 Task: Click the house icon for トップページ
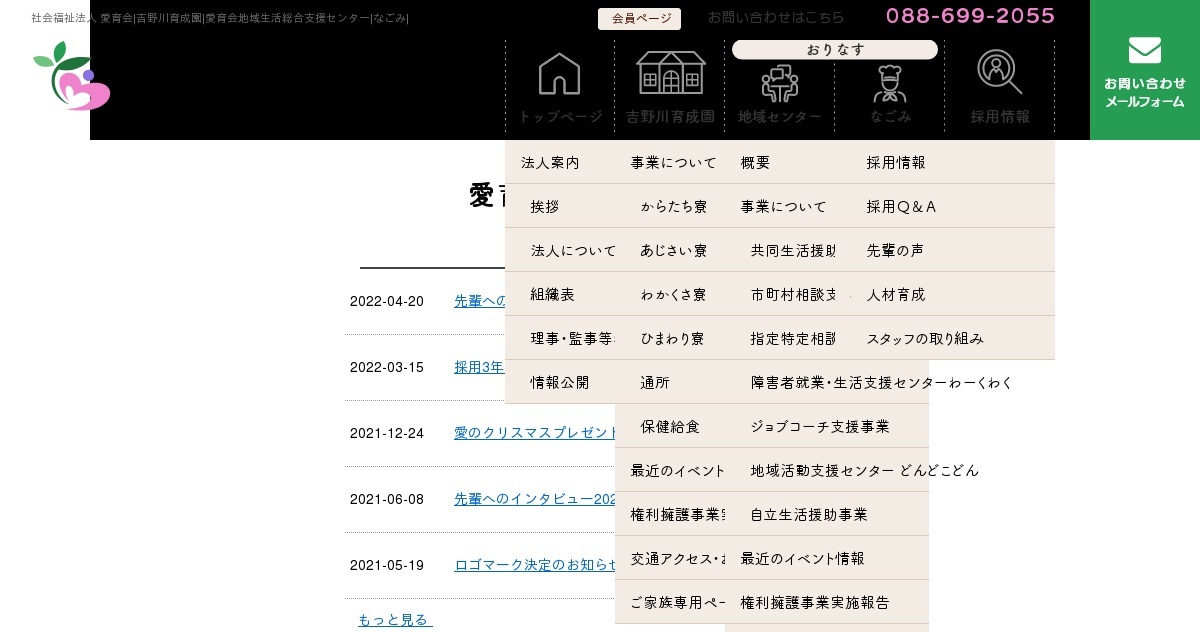[x=559, y=74]
